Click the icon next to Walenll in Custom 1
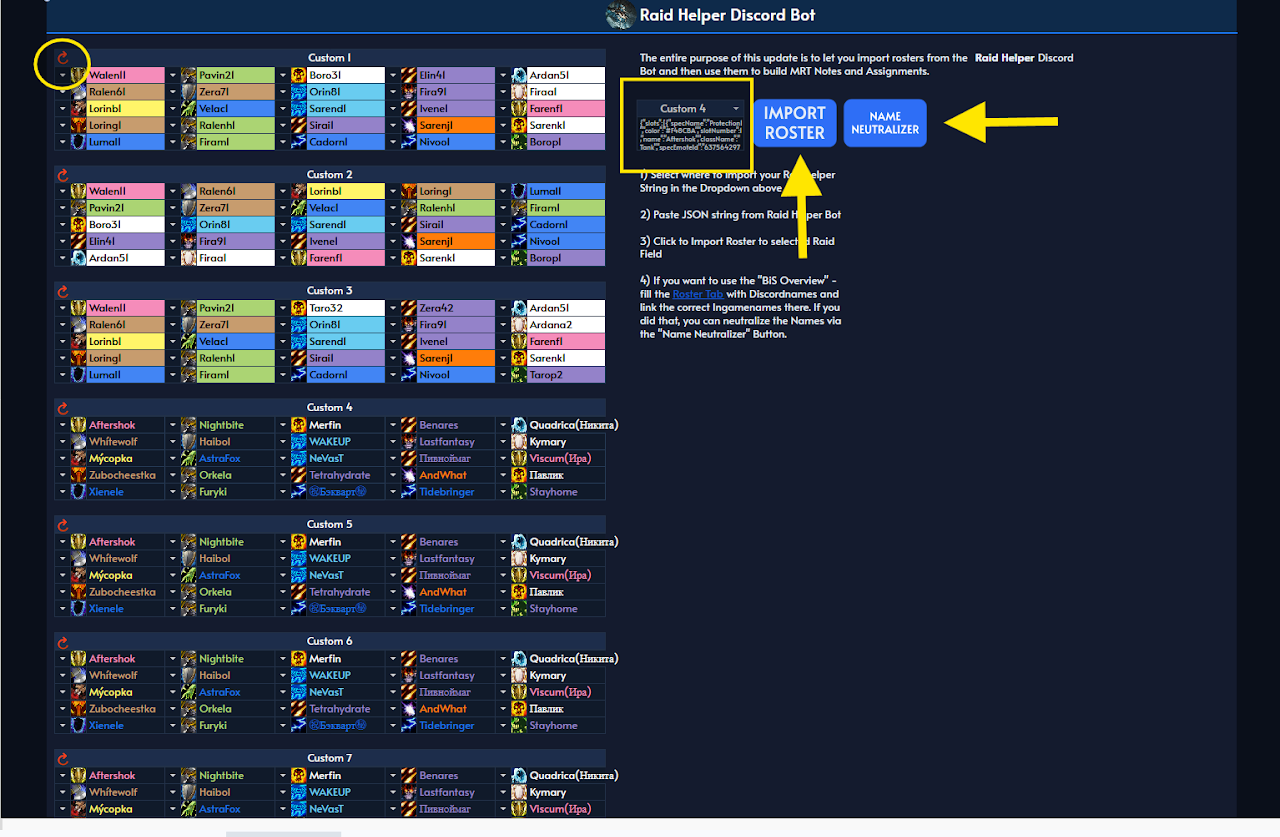 [x=78, y=75]
